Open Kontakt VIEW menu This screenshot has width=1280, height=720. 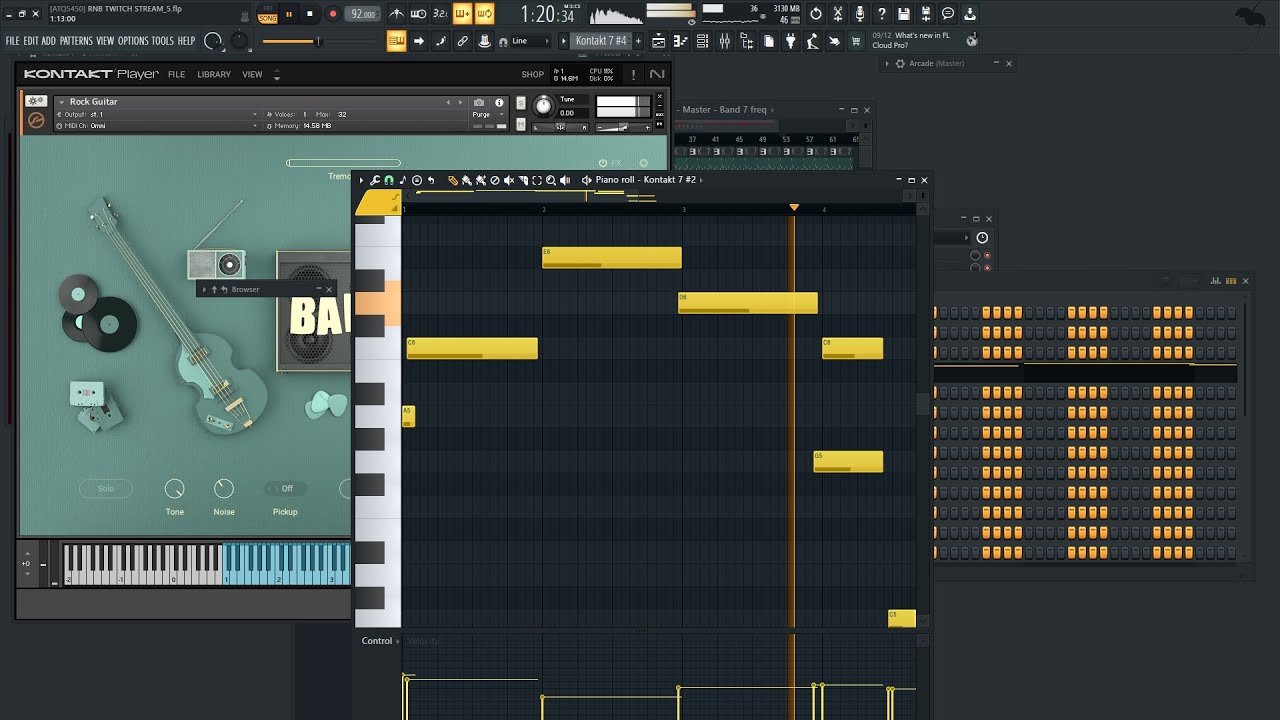(252, 74)
